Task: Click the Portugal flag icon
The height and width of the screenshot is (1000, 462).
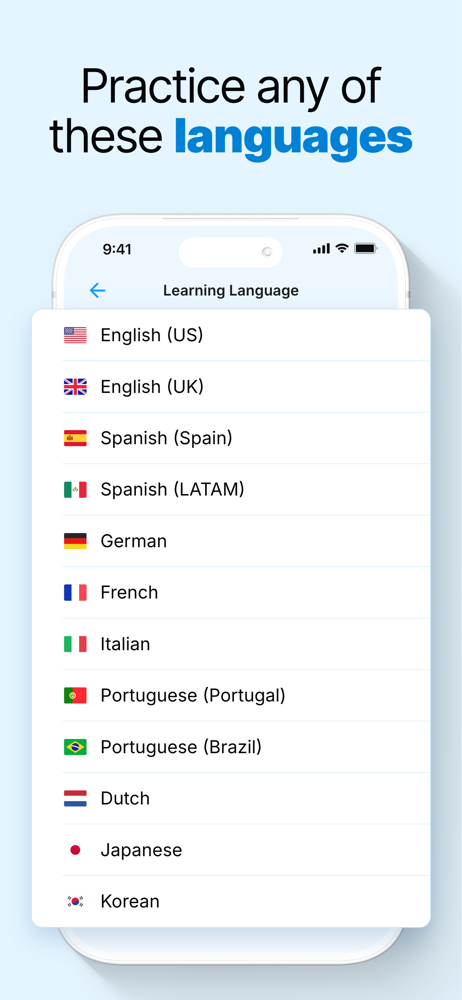Action: click(x=75, y=696)
